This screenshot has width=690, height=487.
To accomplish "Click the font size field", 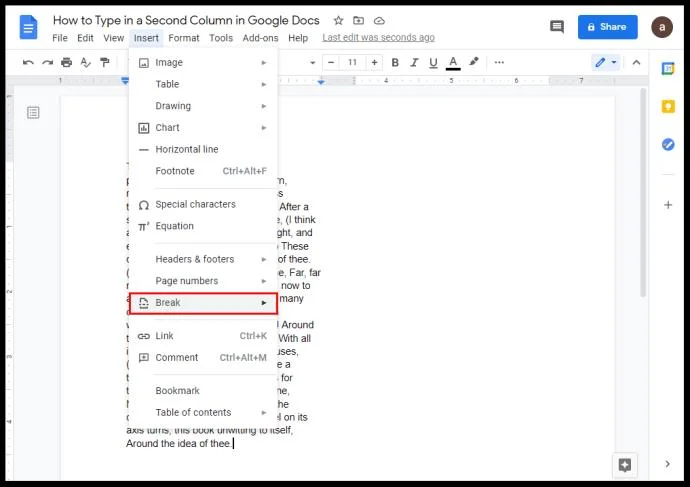I will pyautogui.click(x=352, y=62).
